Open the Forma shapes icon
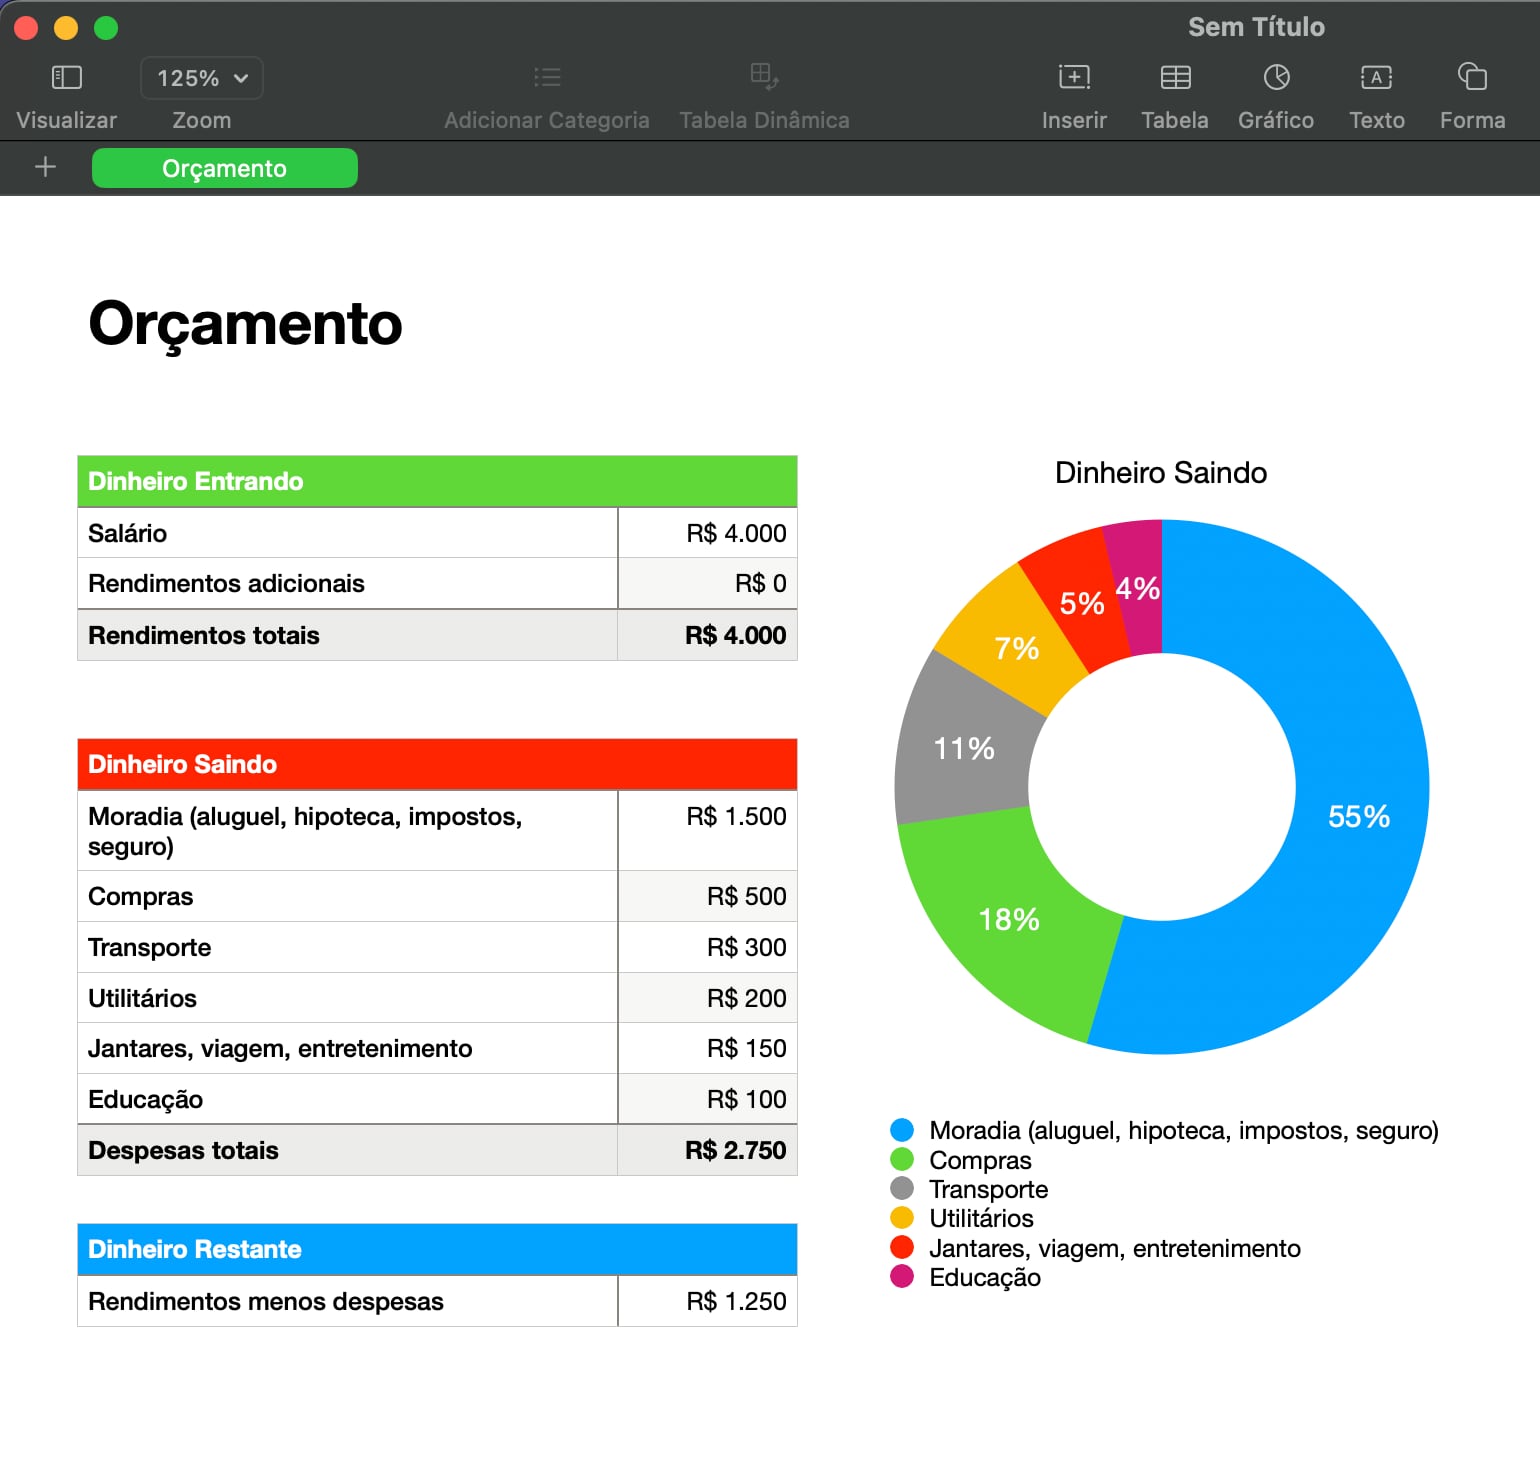This screenshot has height=1476, width=1540. [x=1472, y=78]
